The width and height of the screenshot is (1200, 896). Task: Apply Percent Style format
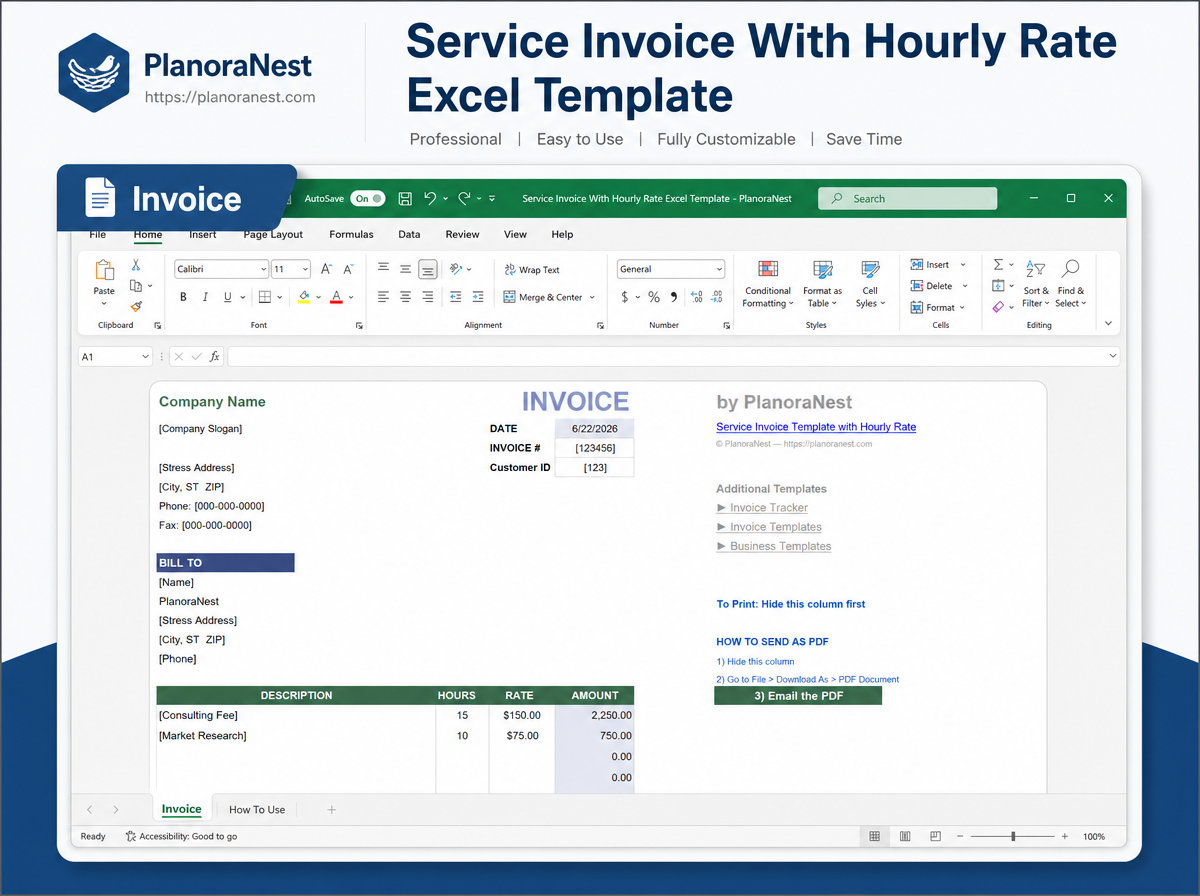pyautogui.click(x=654, y=297)
